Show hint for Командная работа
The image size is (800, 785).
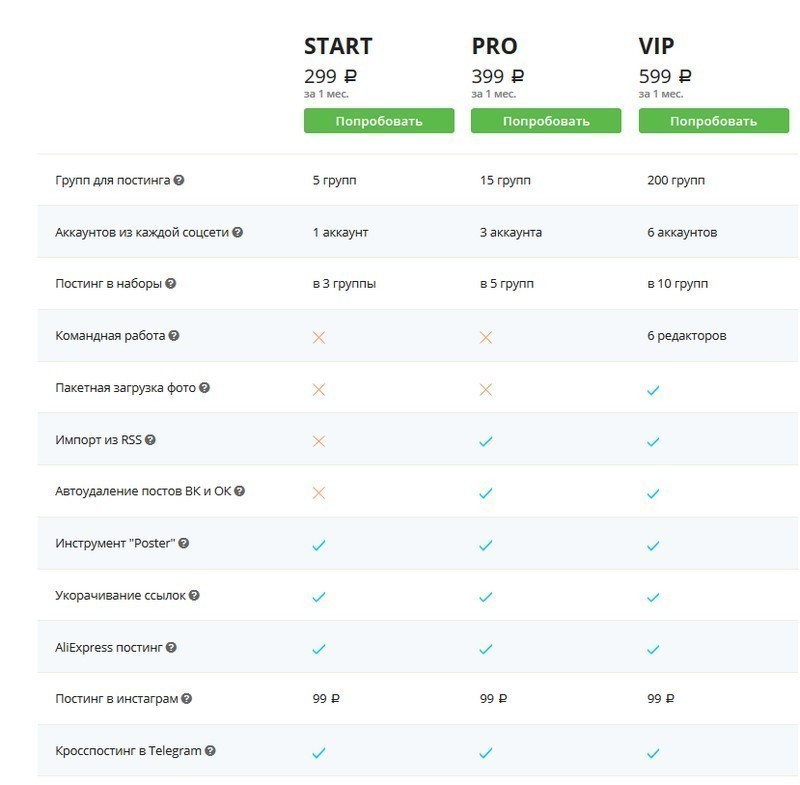click(x=174, y=336)
